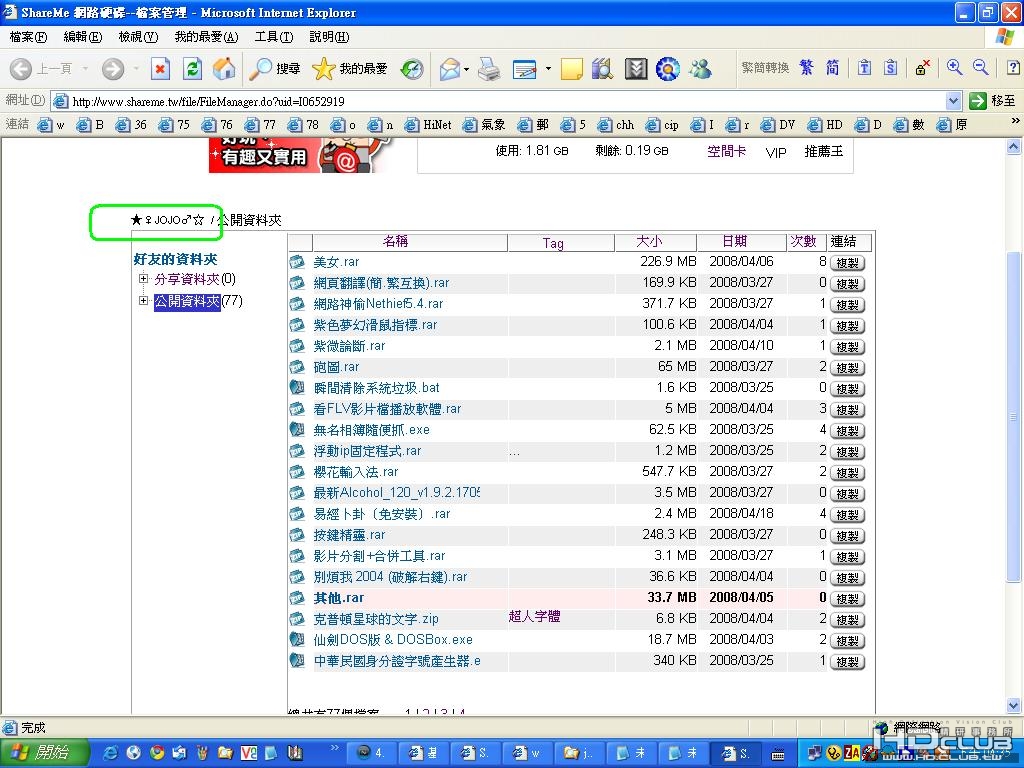
Task: Click the Print icon in toolbar
Action: (488, 69)
